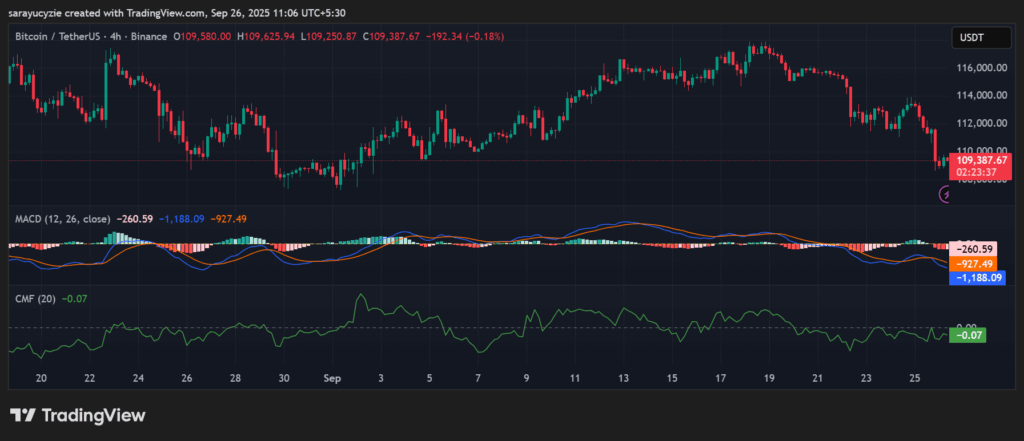
Task: Click the 20 date marker on time axis
Action: [41, 379]
